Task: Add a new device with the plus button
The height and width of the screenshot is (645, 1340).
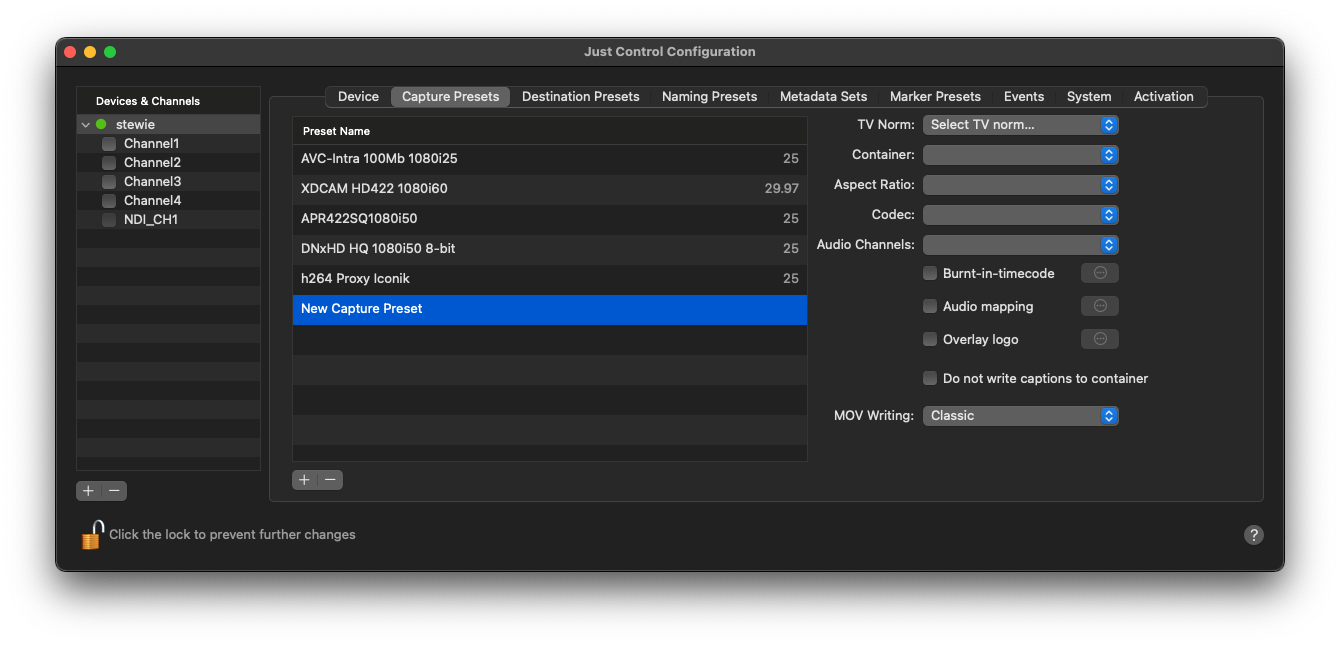Action: click(x=89, y=491)
